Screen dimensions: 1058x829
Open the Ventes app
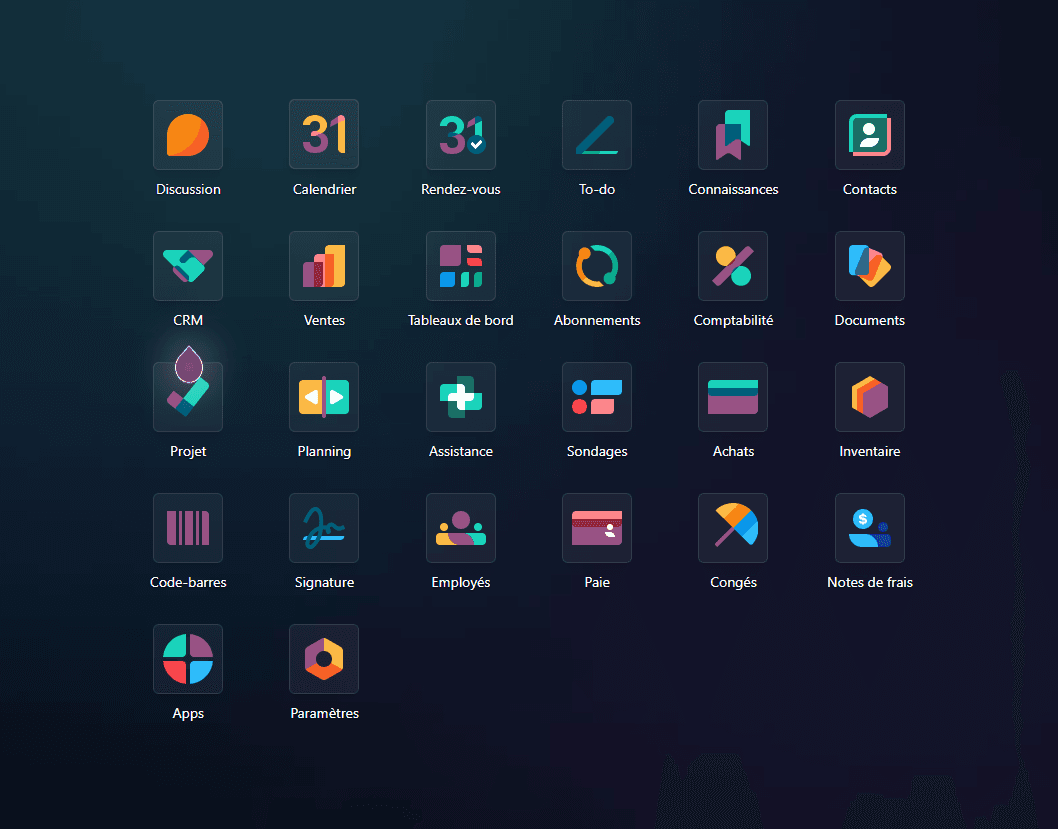click(x=324, y=266)
